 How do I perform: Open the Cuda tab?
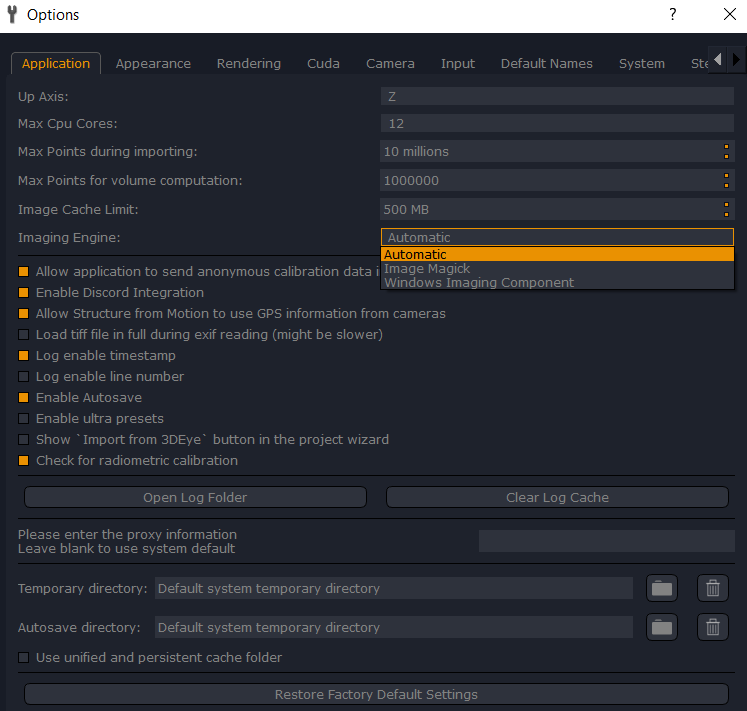(323, 63)
